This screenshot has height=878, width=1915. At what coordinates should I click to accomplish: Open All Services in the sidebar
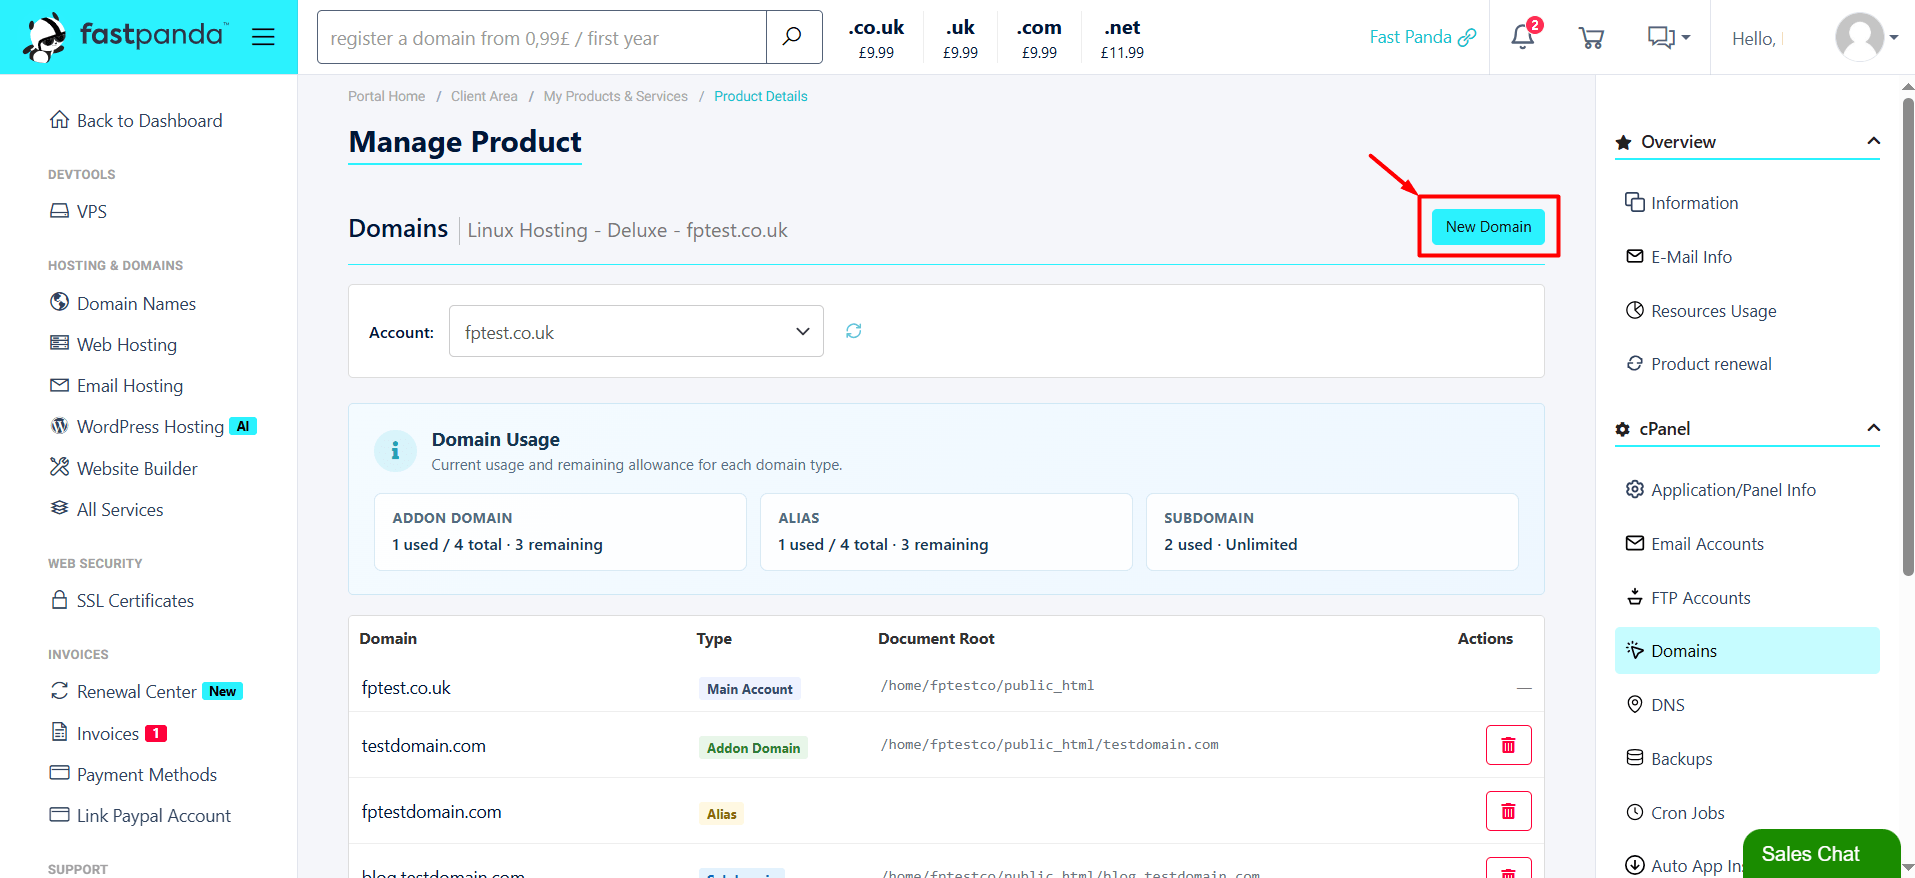pos(107,509)
